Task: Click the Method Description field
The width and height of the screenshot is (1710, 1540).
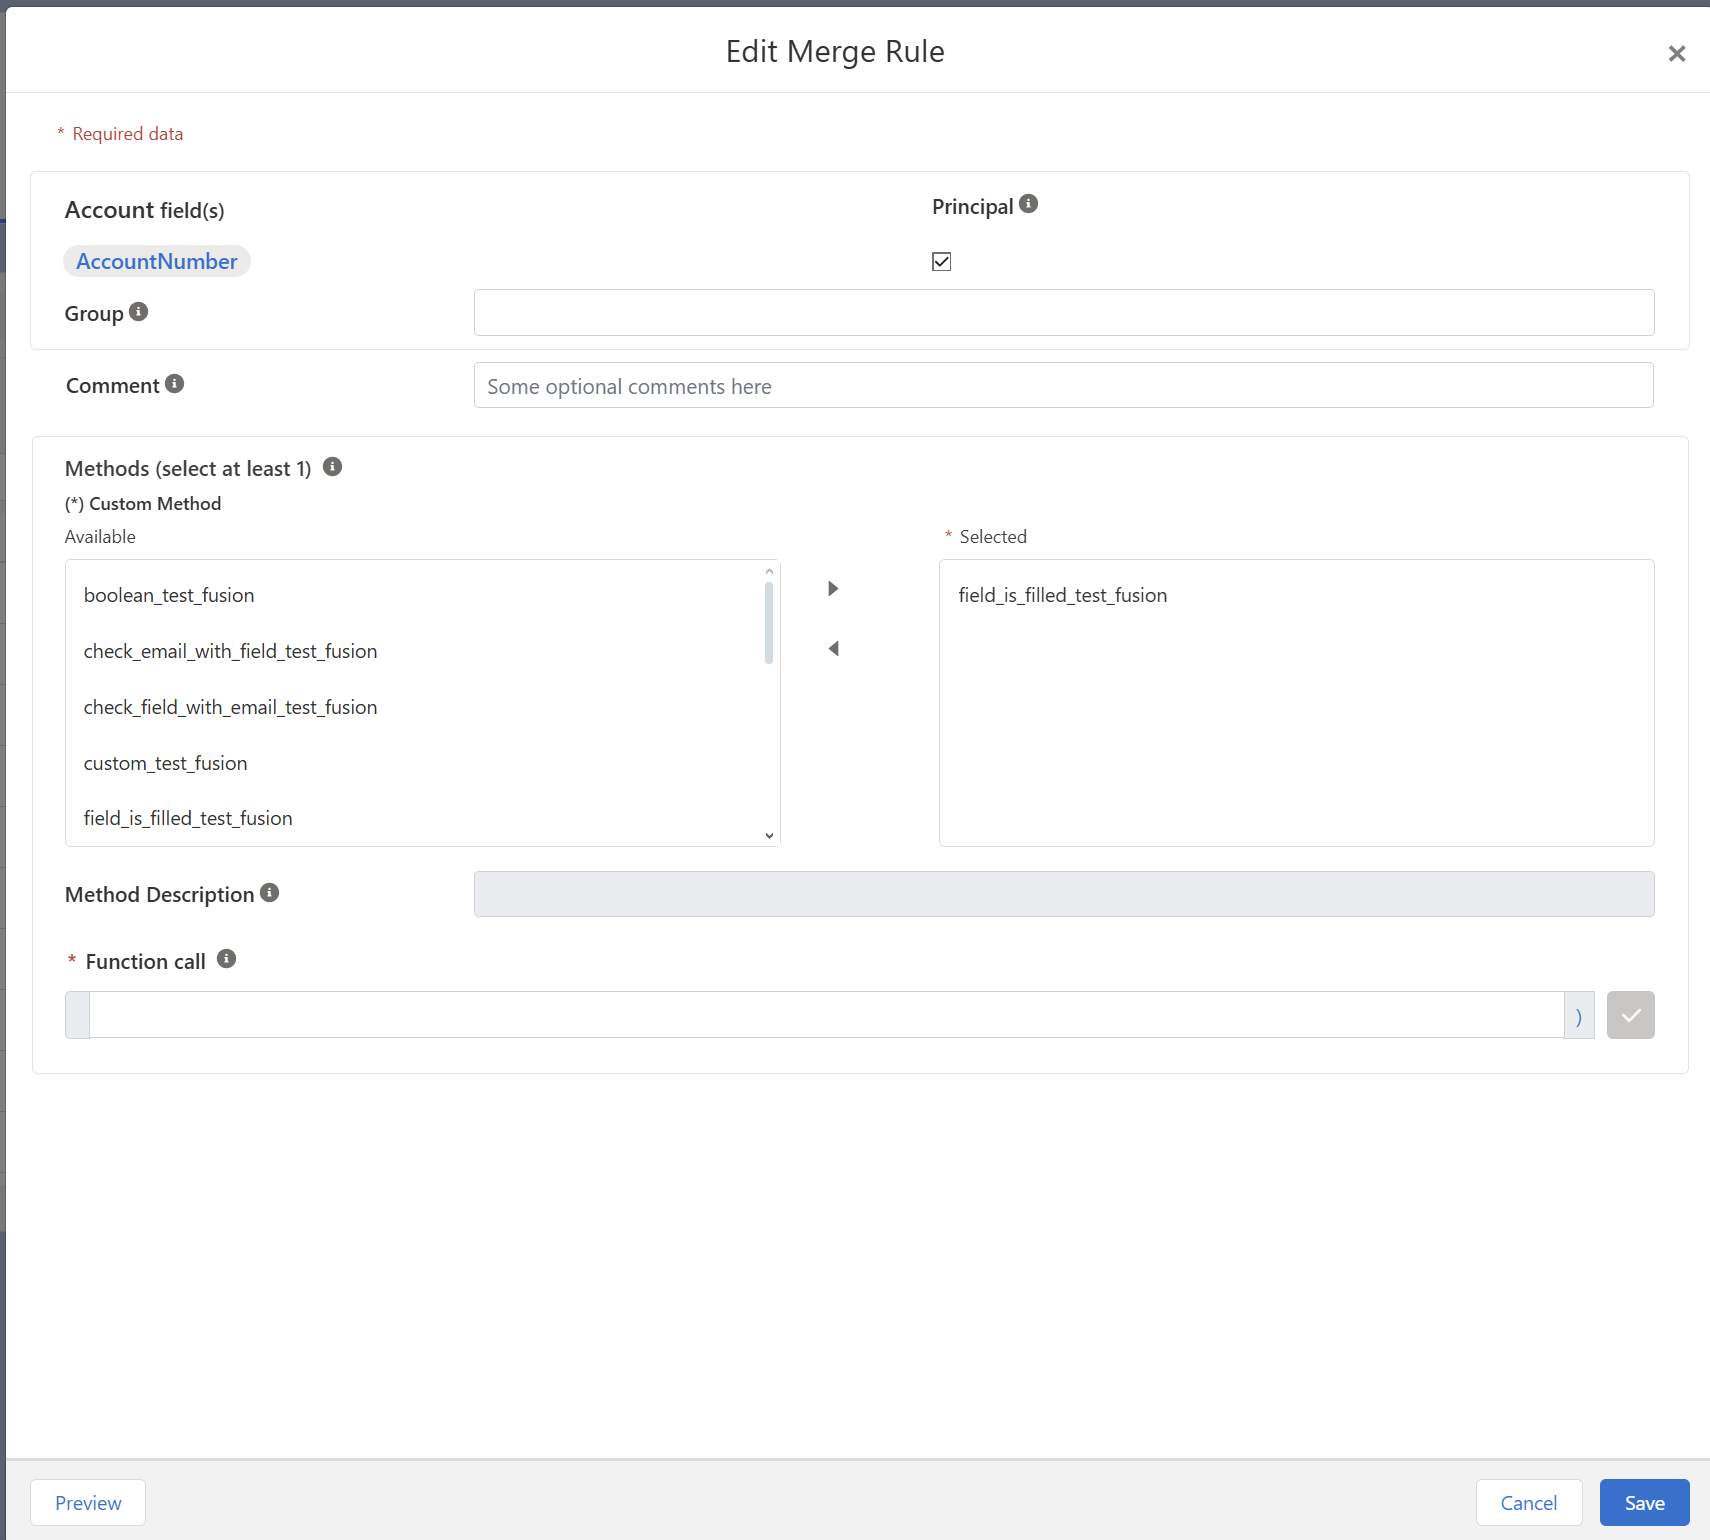Action: pos(1064,894)
